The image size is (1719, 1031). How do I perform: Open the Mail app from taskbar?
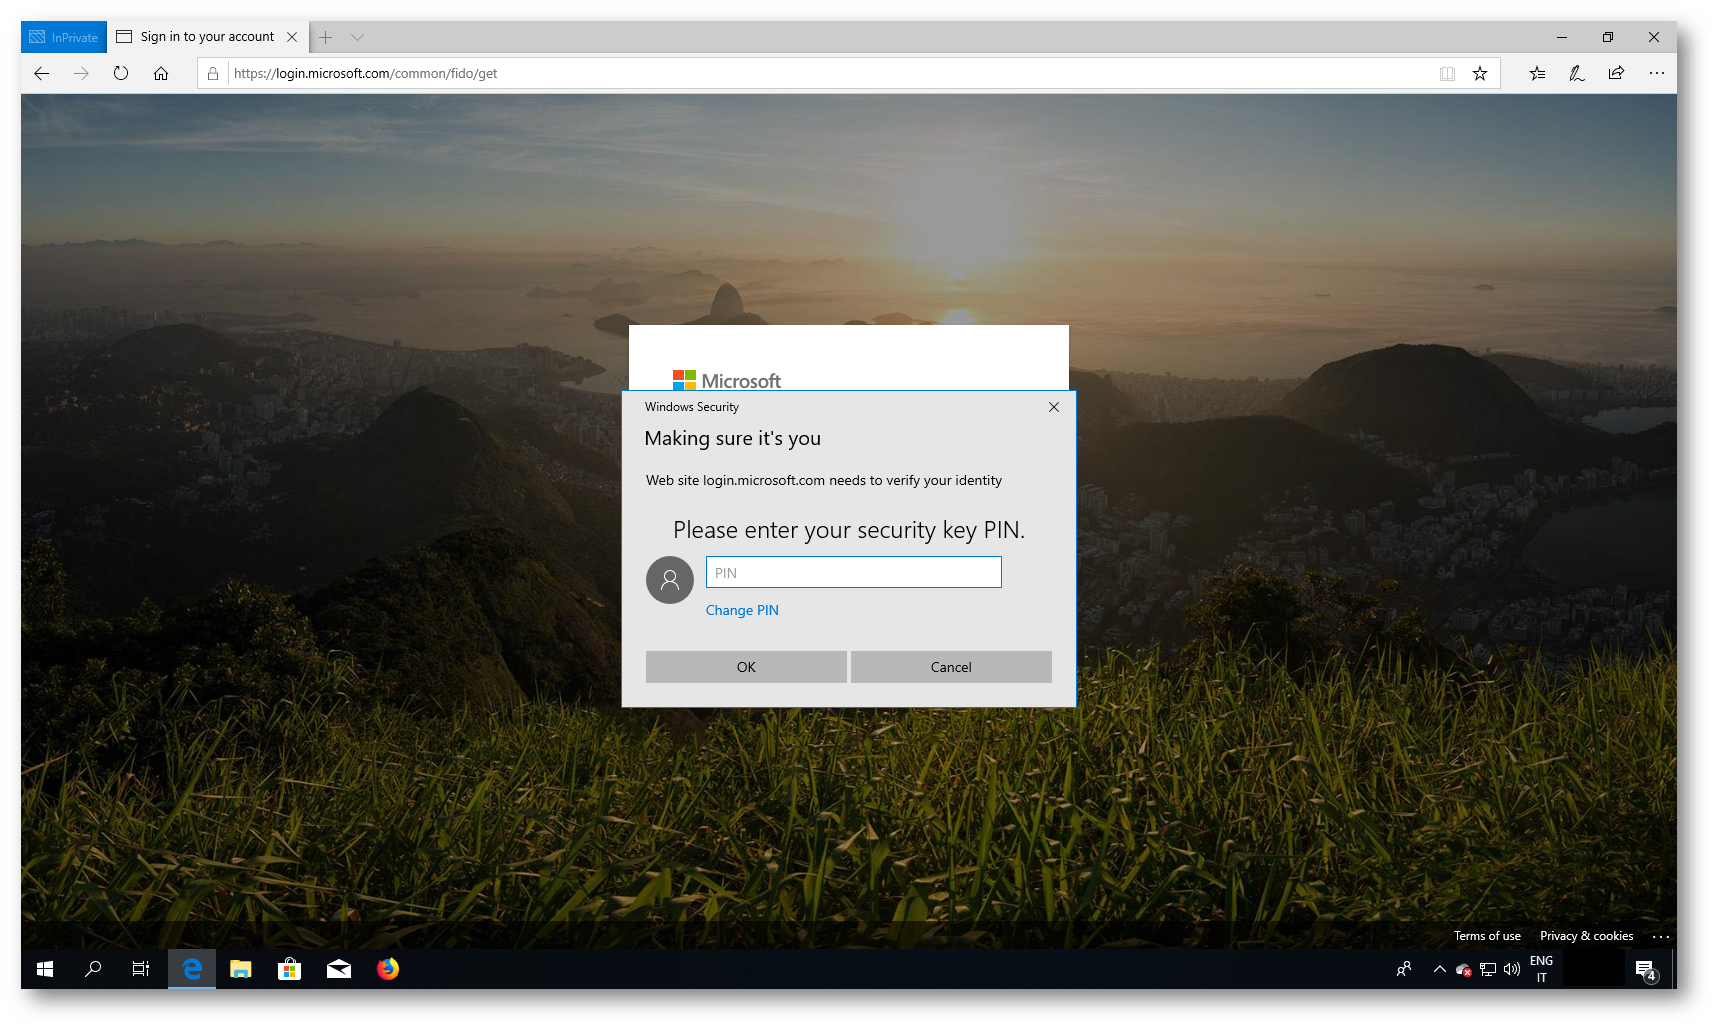(339, 969)
